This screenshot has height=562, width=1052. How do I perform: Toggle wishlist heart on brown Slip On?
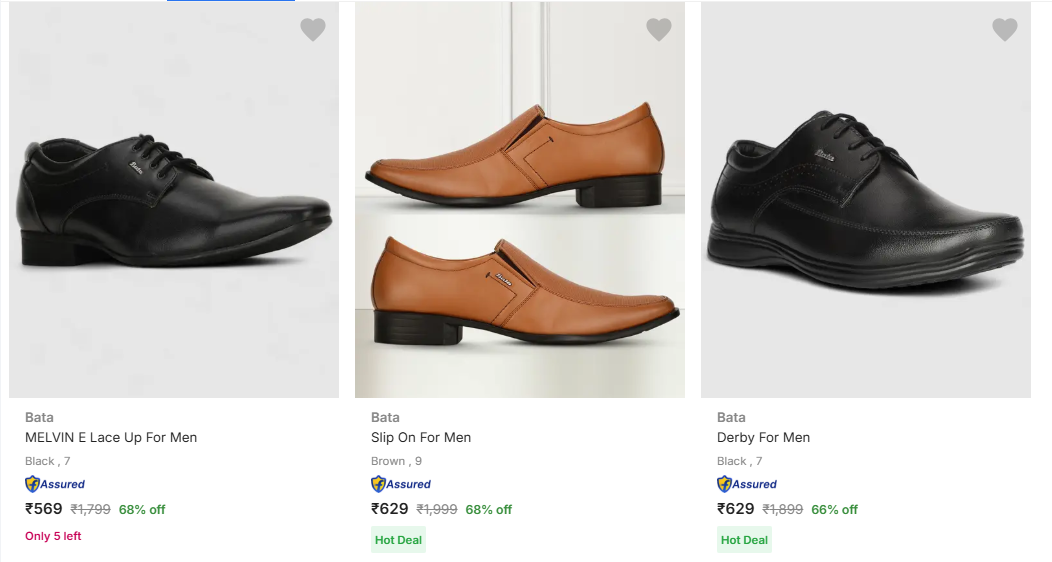pos(659,30)
